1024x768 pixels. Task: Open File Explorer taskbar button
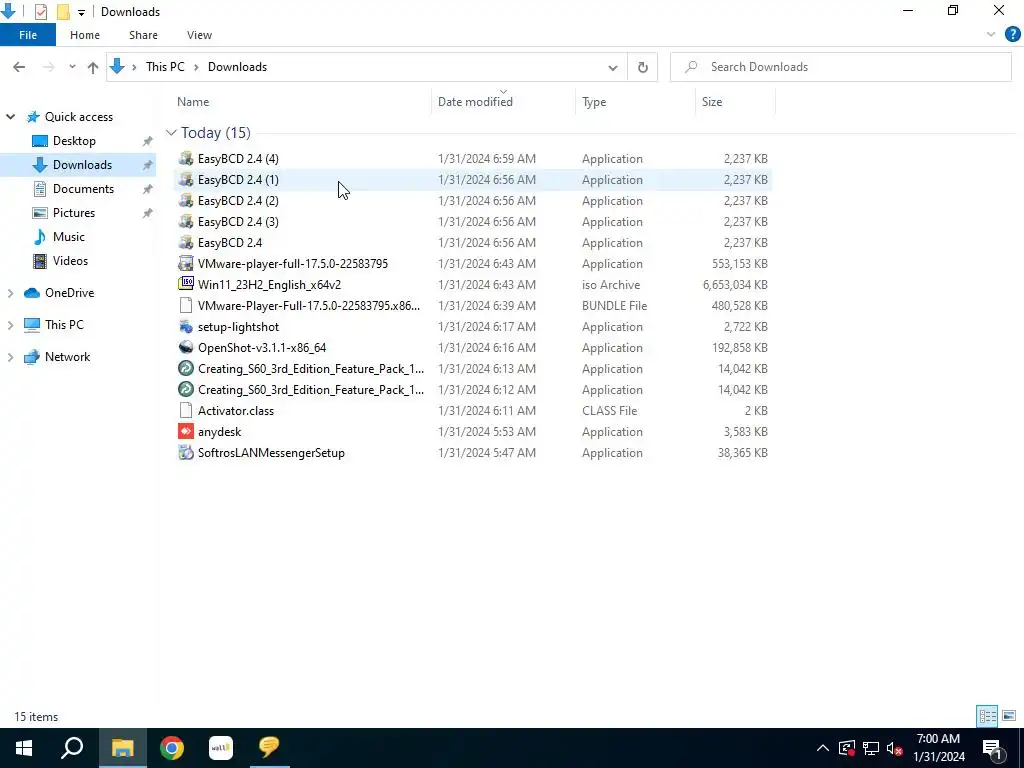click(x=123, y=748)
